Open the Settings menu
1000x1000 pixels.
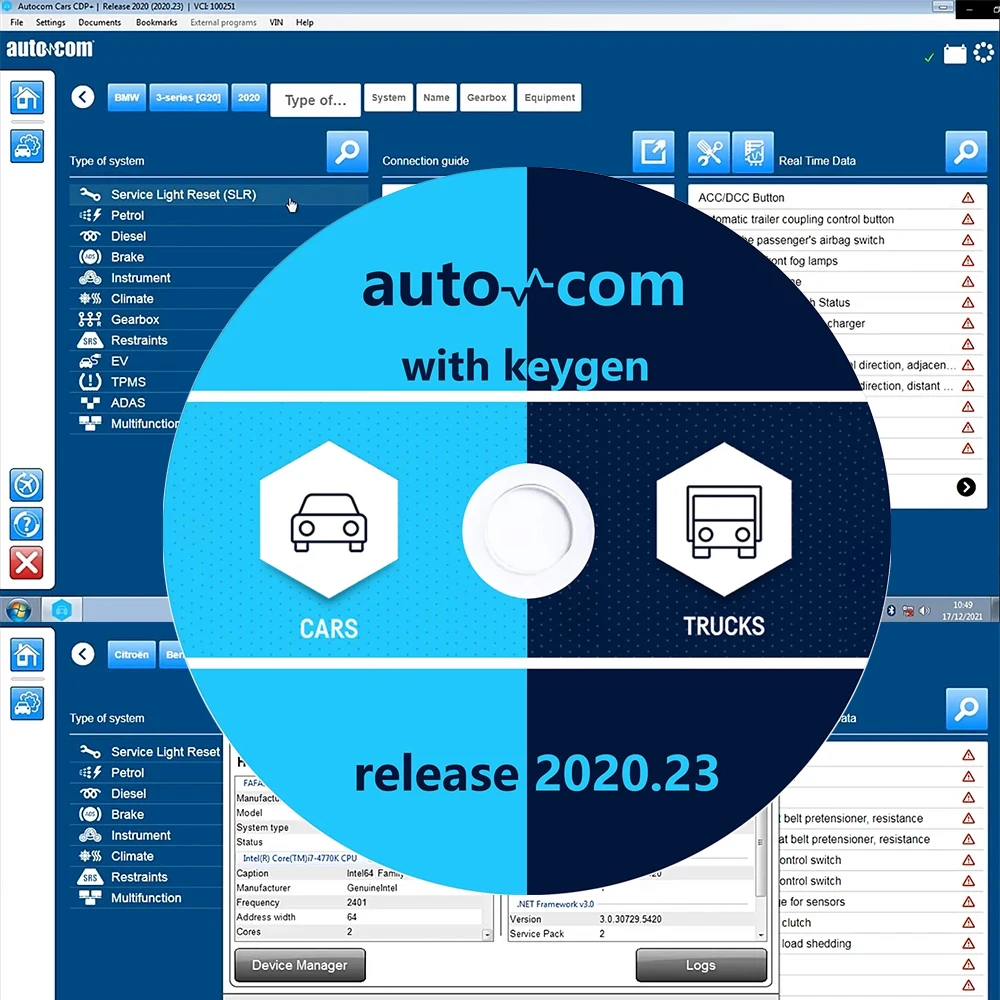(x=50, y=22)
